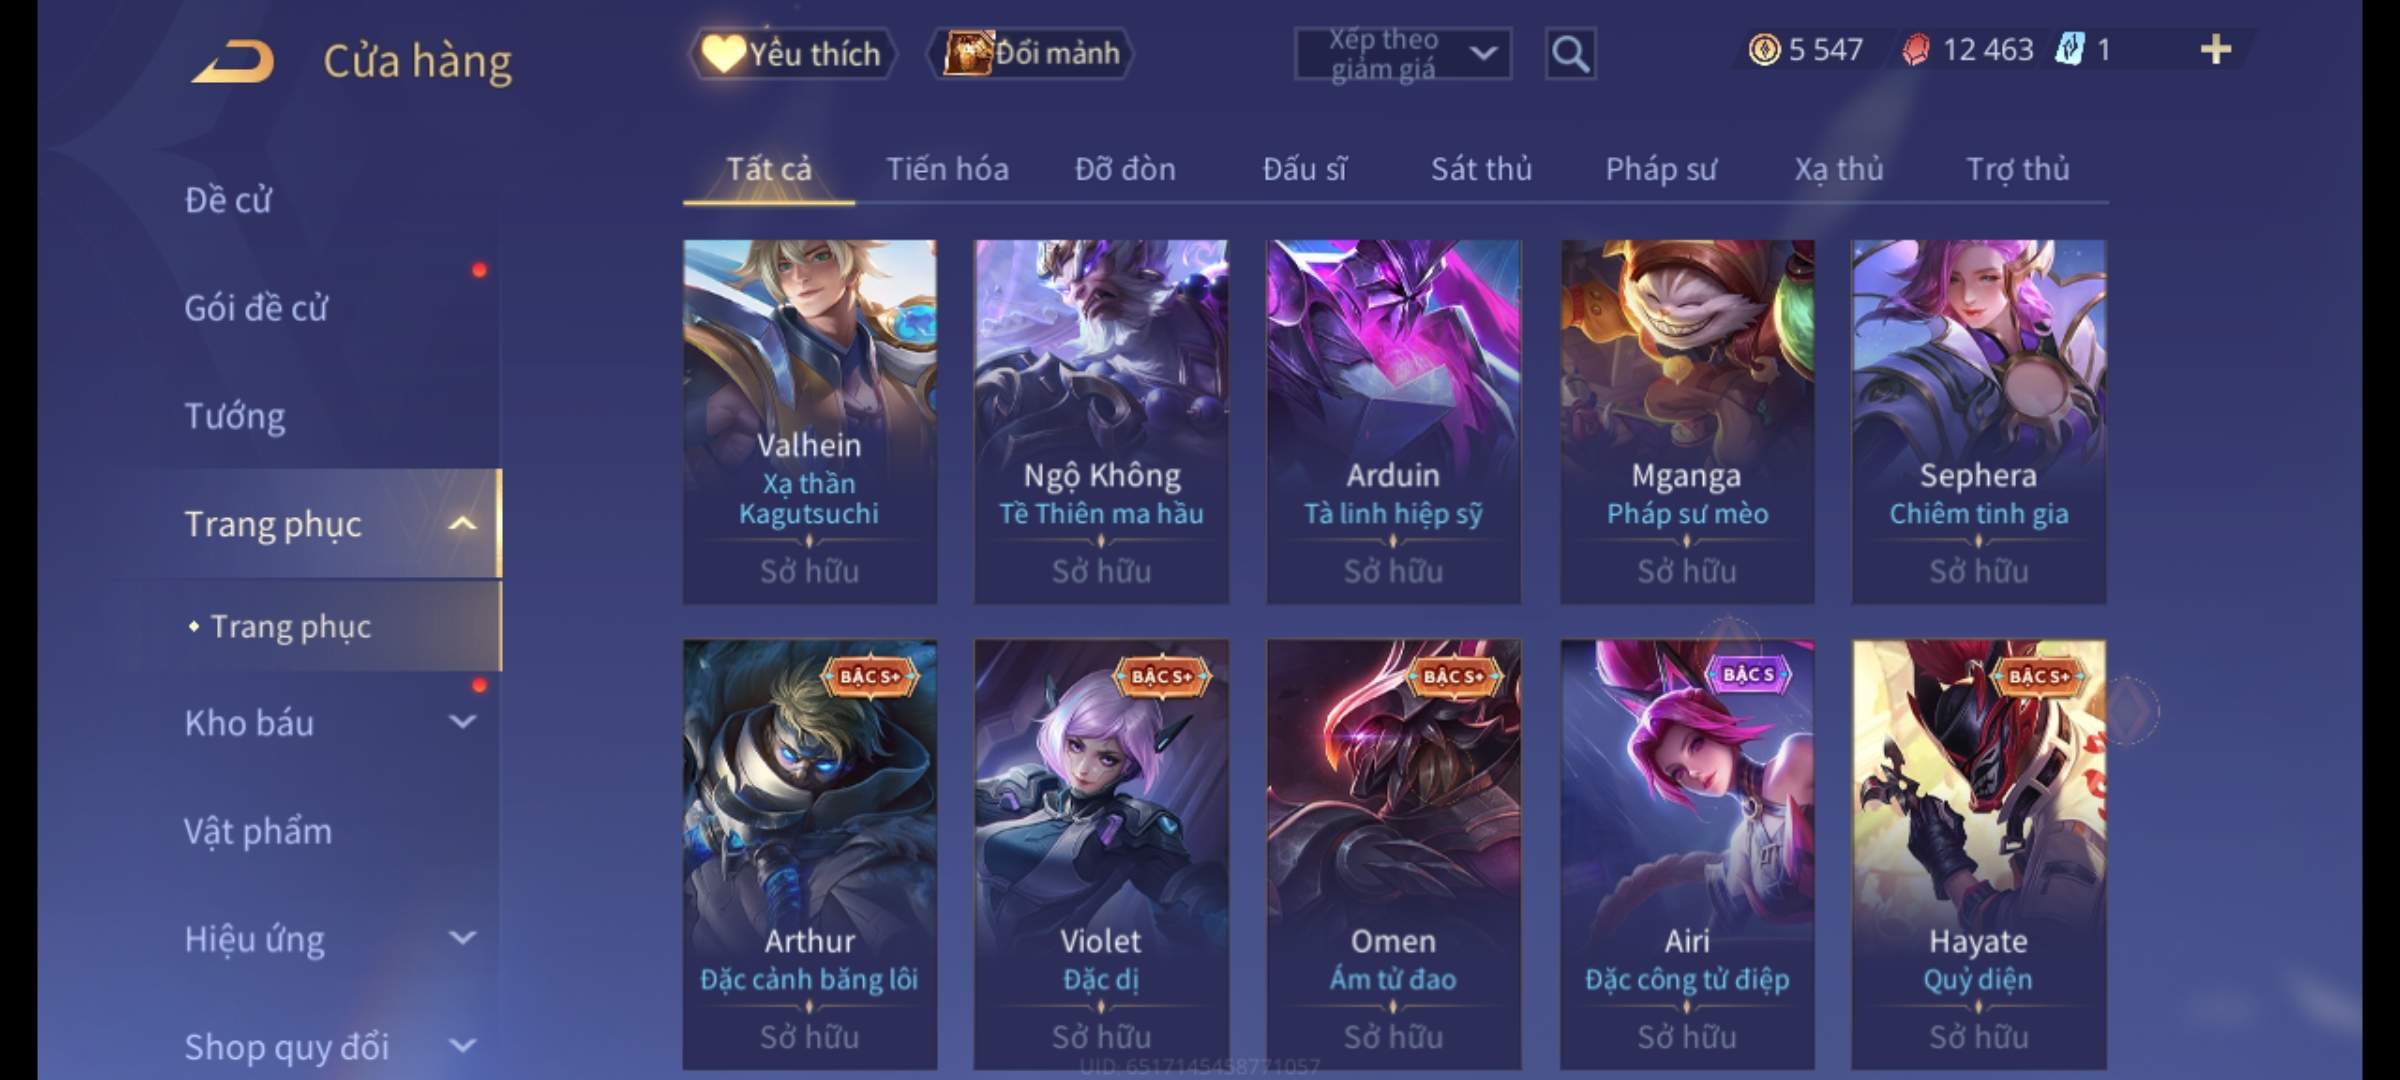Screen dimensions: 2400x1080
Task: Expand the Kho báu sidebar section
Action: click(x=462, y=721)
